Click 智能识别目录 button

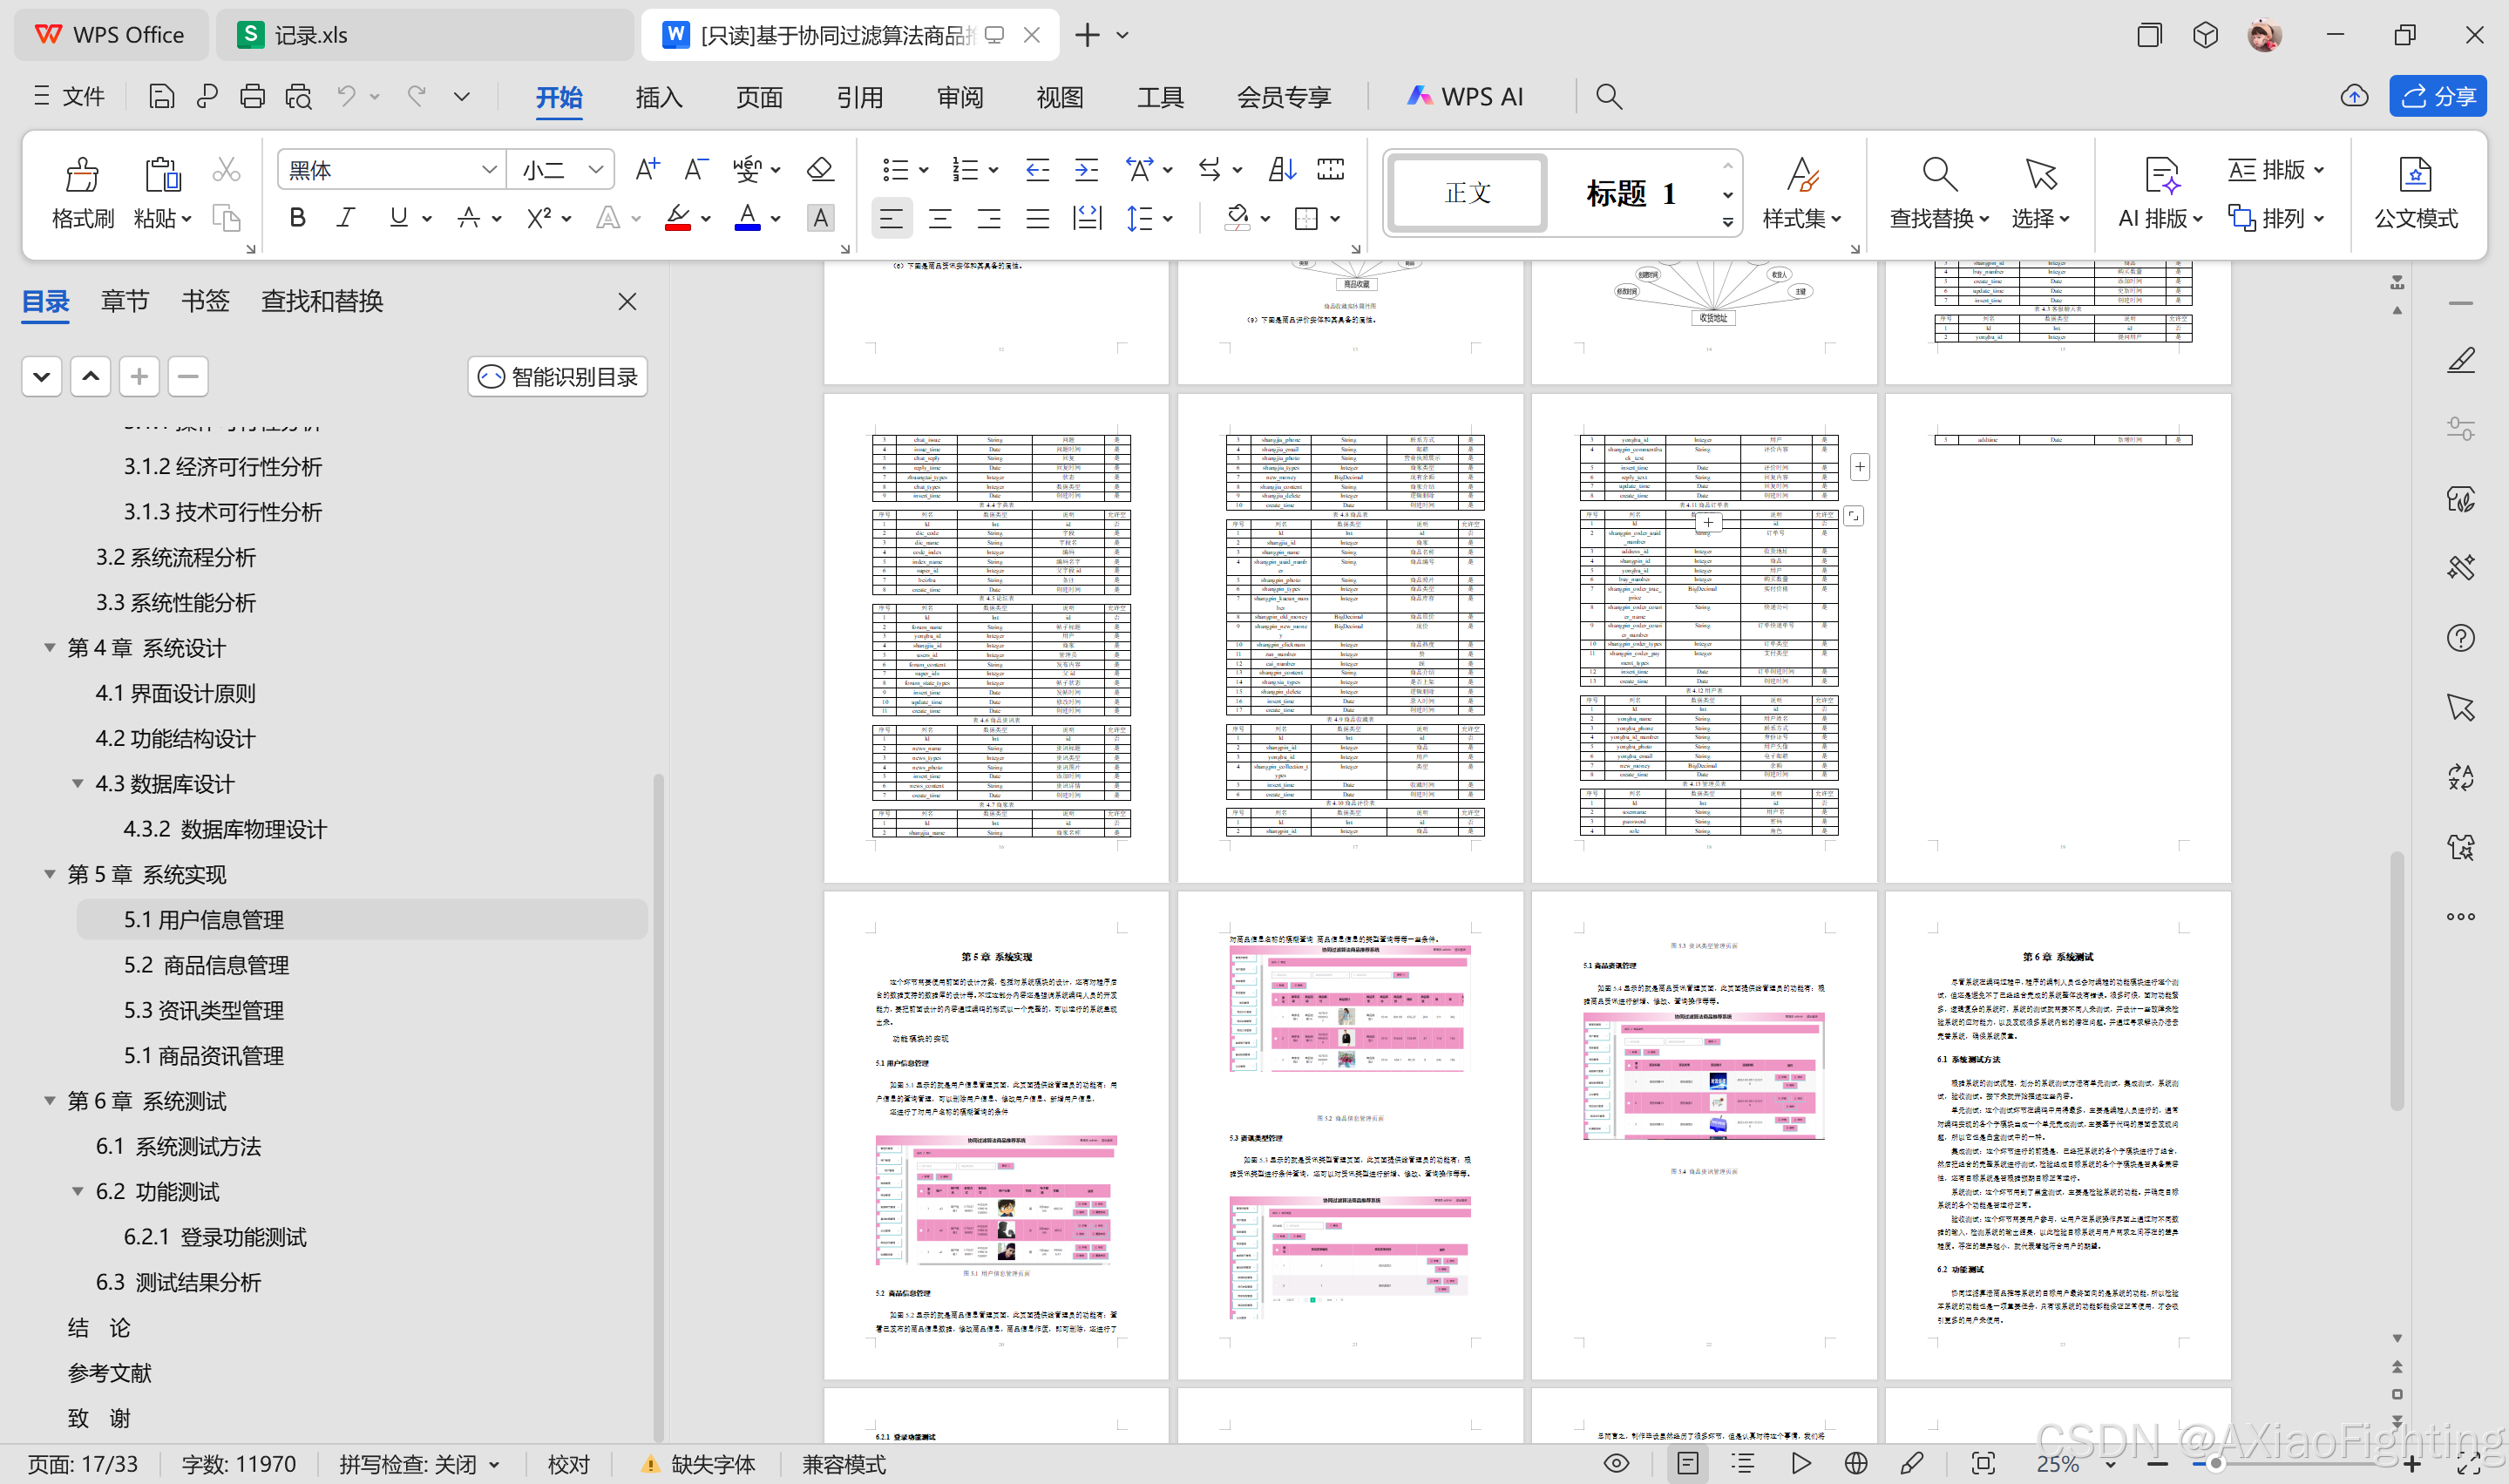pos(558,377)
